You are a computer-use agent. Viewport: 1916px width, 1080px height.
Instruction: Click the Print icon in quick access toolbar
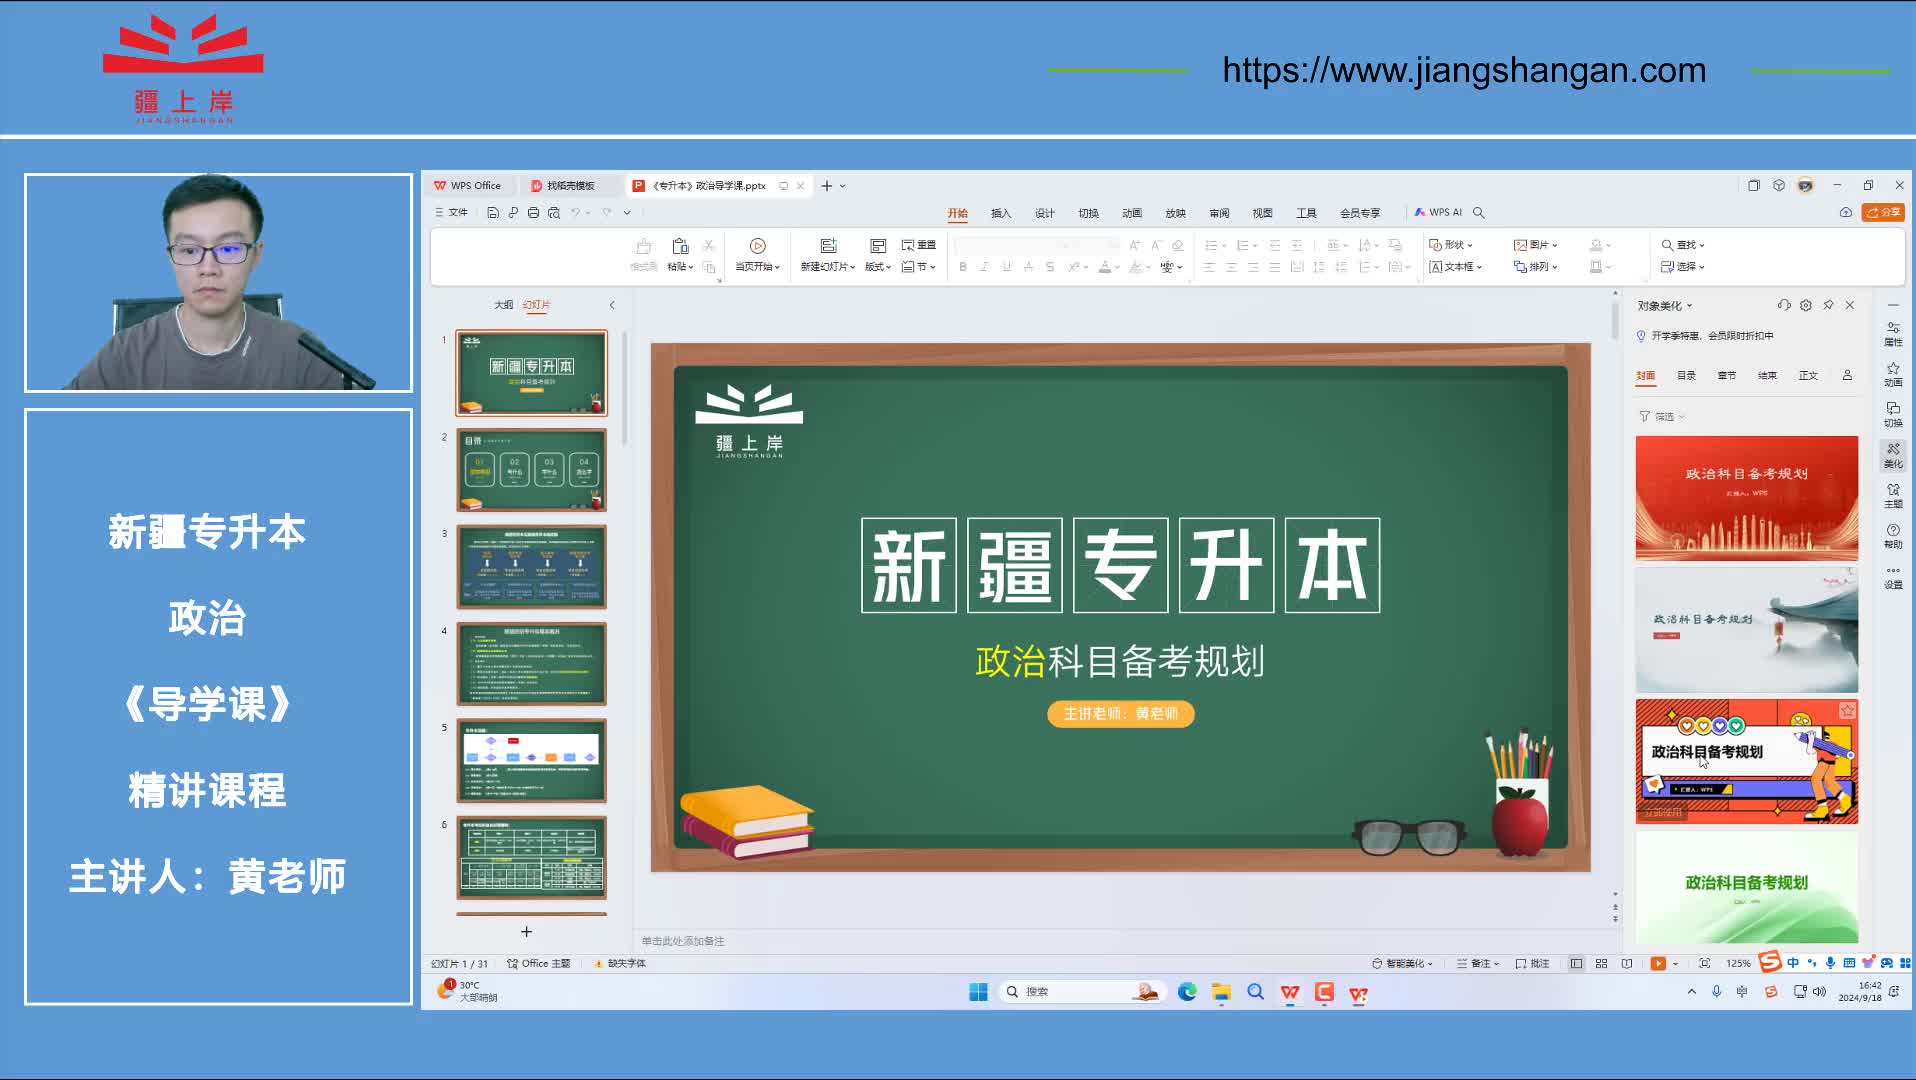(x=533, y=213)
